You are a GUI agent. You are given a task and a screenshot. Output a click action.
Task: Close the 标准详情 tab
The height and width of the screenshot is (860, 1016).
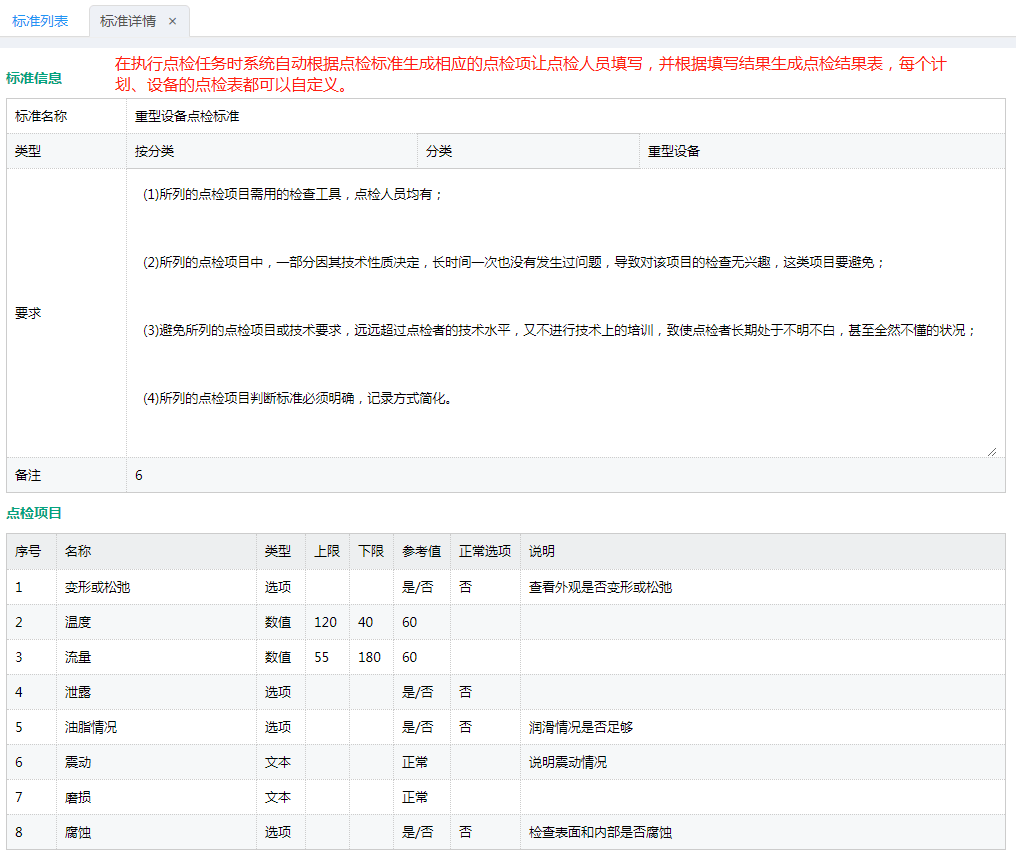click(x=172, y=21)
